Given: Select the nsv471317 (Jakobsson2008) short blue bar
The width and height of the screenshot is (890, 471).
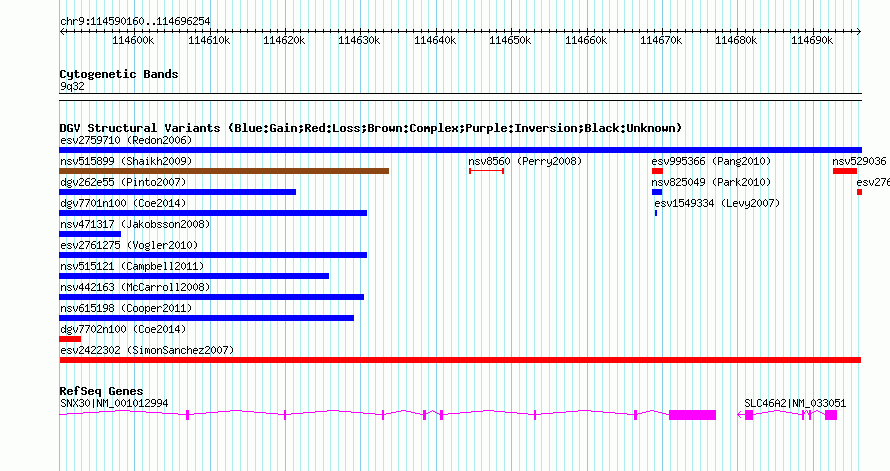Looking at the screenshot, I should [90, 234].
